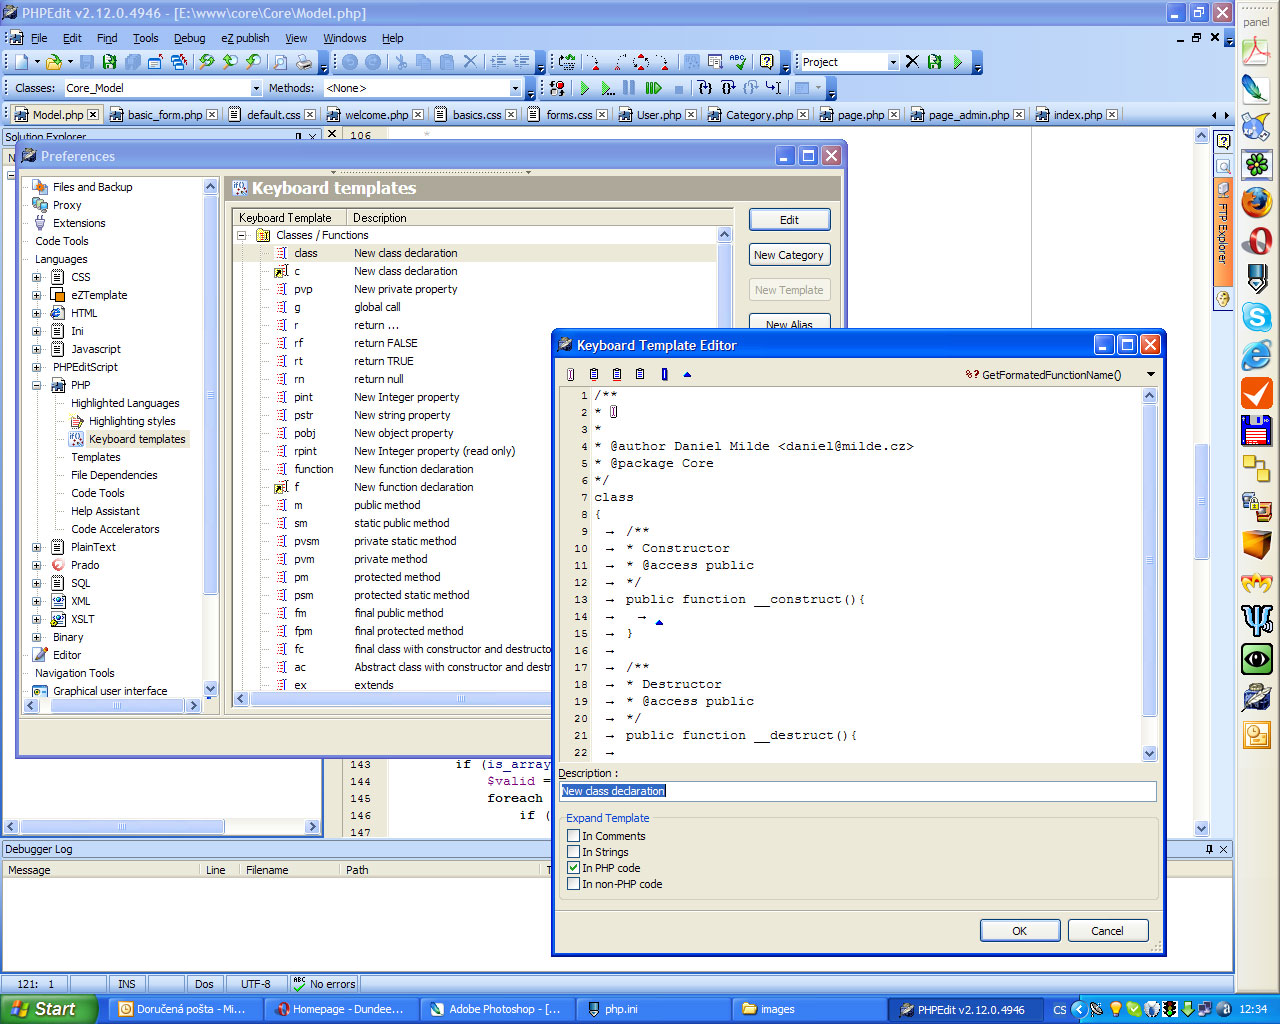Click the php.ini taskbar button
The height and width of the screenshot is (1024, 1280).
click(652, 1009)
